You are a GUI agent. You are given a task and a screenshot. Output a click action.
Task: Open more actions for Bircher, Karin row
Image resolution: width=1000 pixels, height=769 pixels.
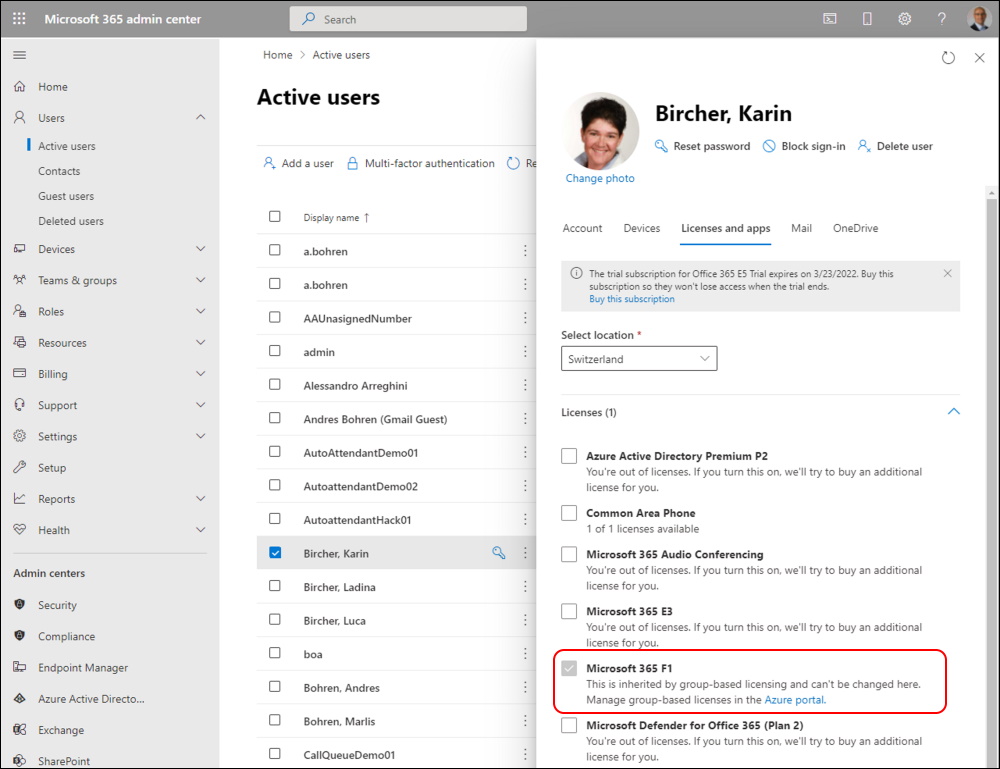click(525, 553)
